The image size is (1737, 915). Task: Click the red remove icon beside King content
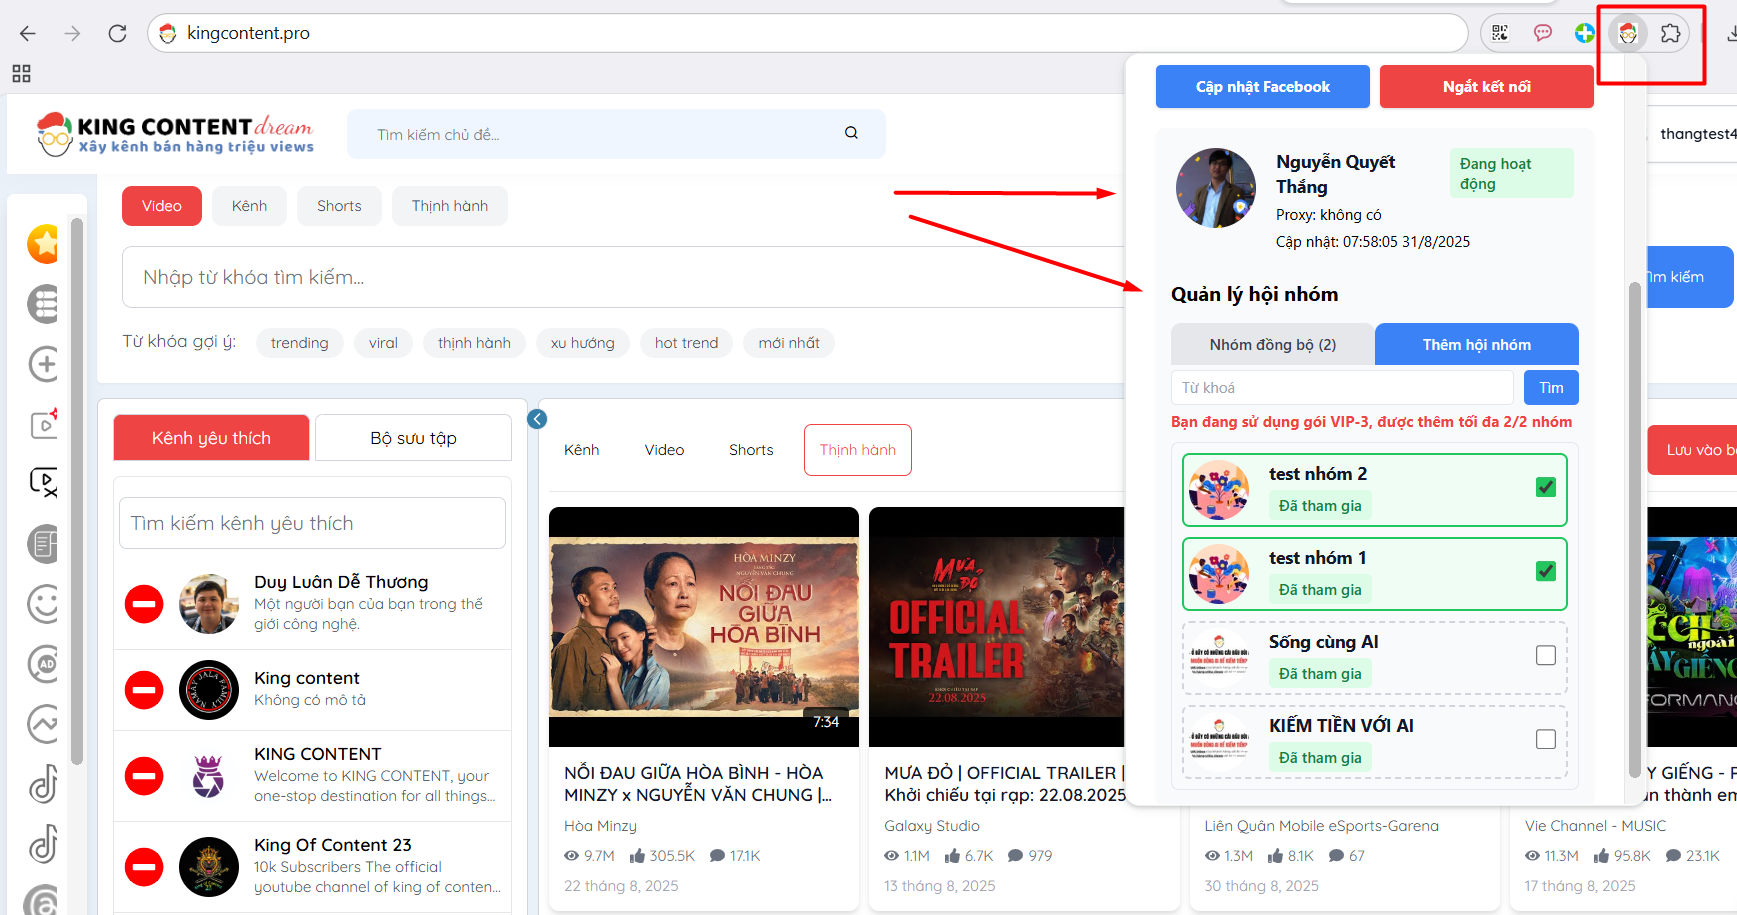pyautogui.click(x=144, y=690)
